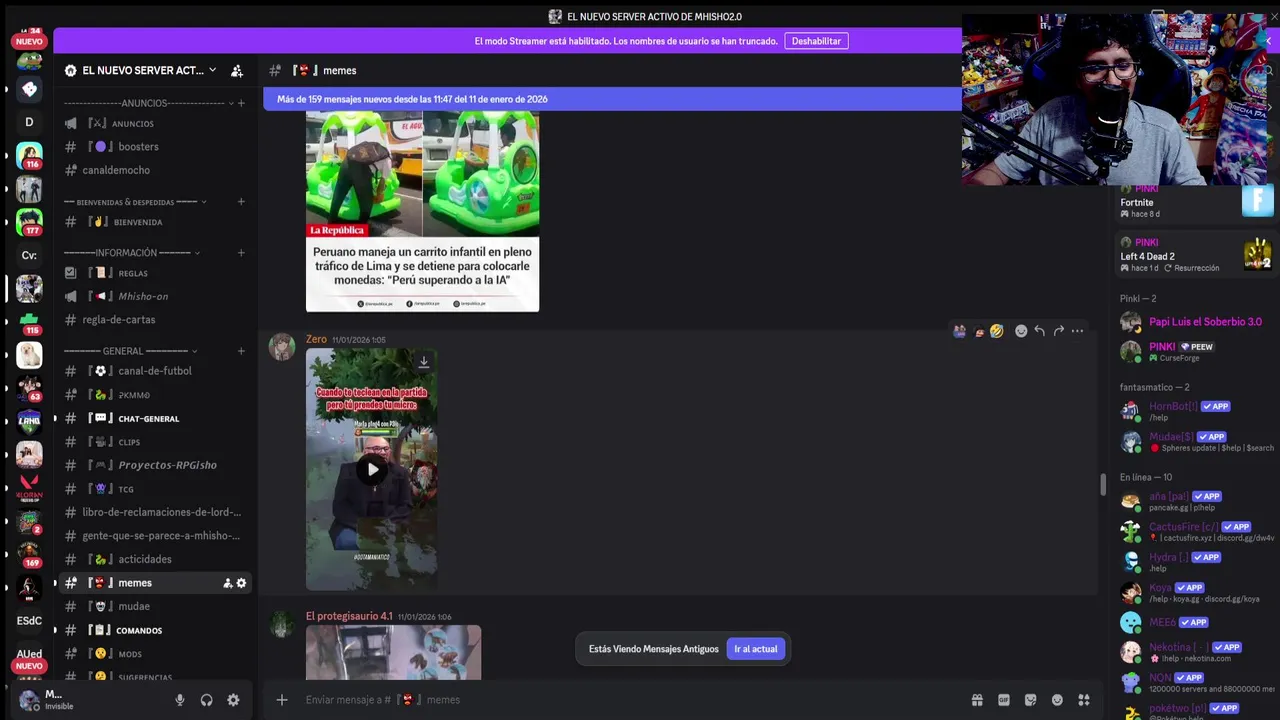Open memes channel settings gear
This screenshot has width=1280, height=720.
click(x=241, y=583)
